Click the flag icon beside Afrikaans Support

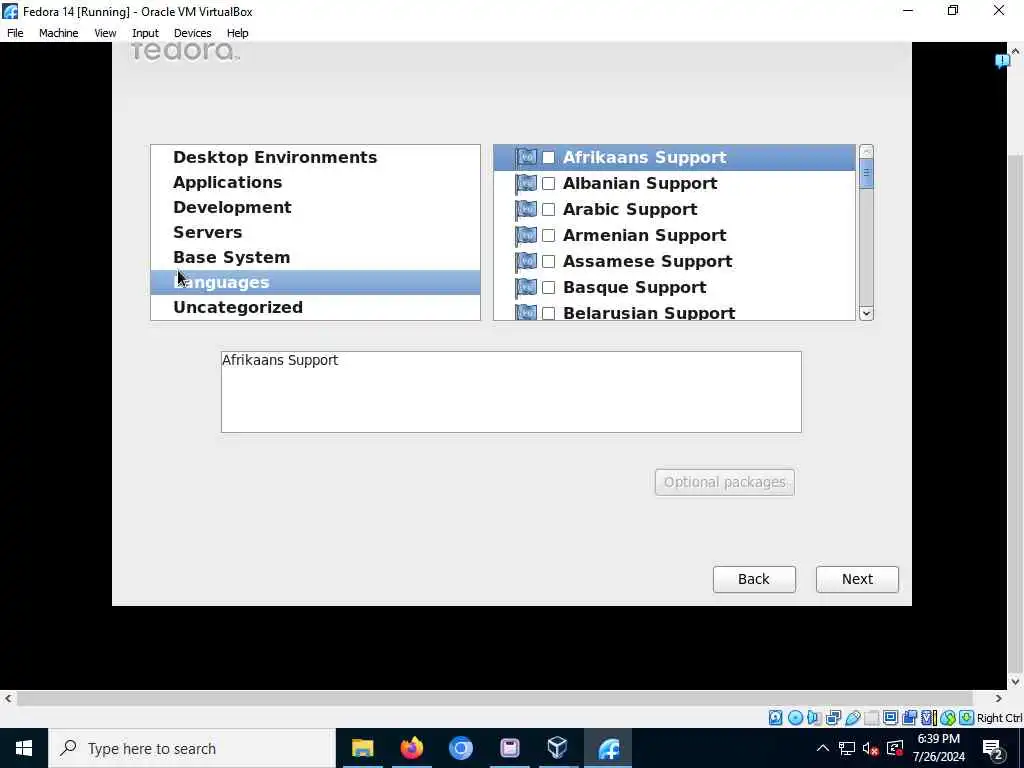[x=526, y=157]
